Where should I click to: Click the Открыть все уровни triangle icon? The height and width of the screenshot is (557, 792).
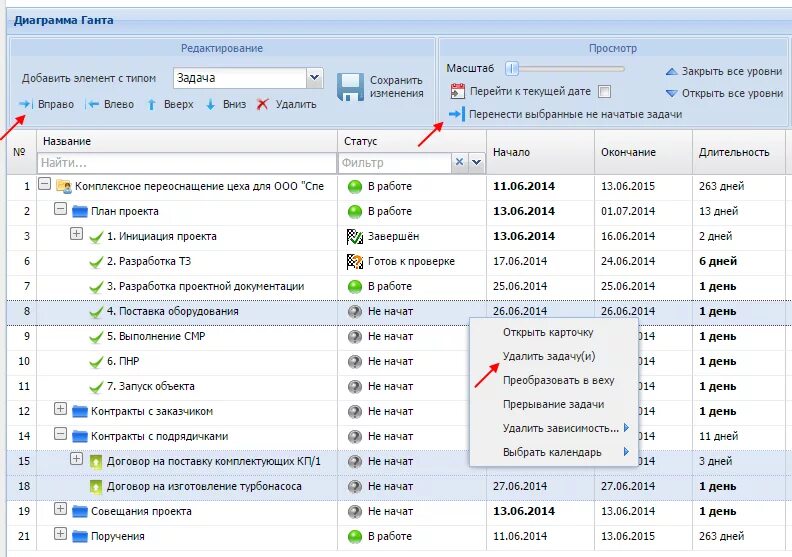pos(671,93)
